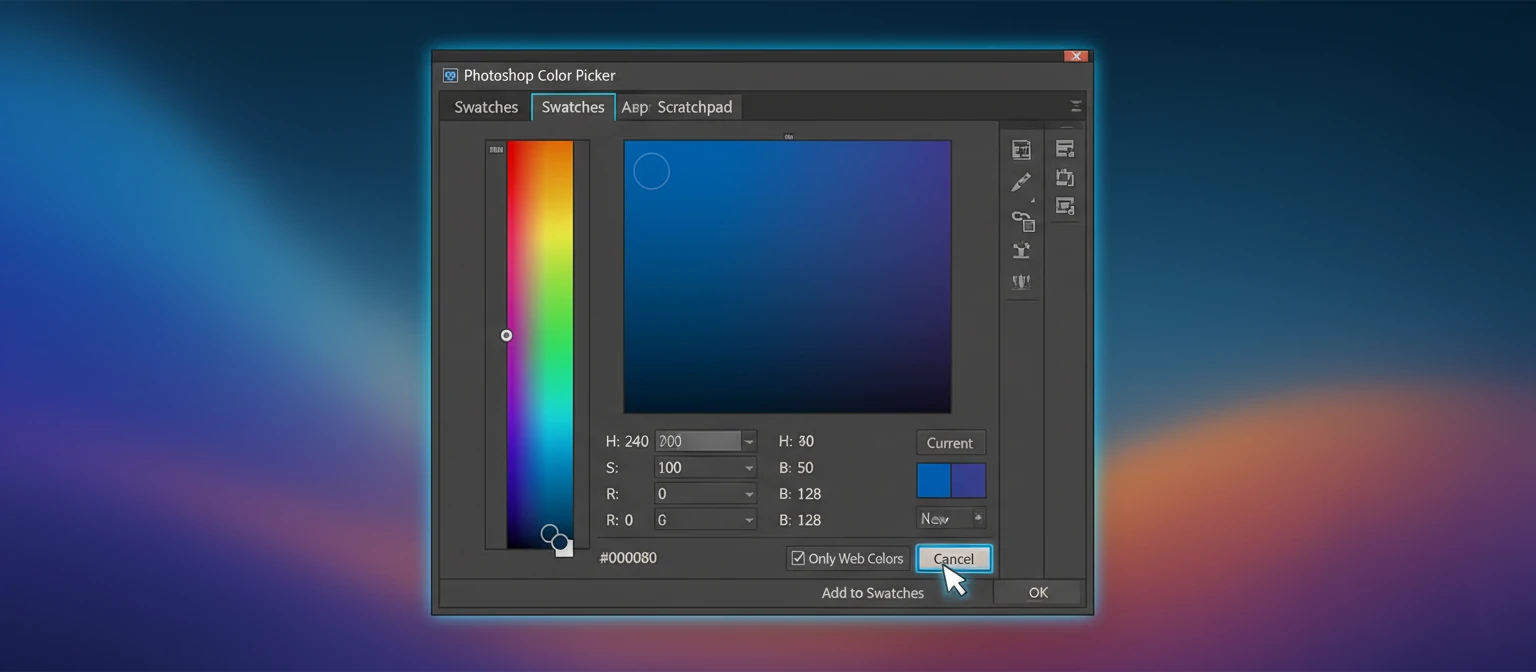Click the hand sampler icon in the sidebar

click(1021, 251)
